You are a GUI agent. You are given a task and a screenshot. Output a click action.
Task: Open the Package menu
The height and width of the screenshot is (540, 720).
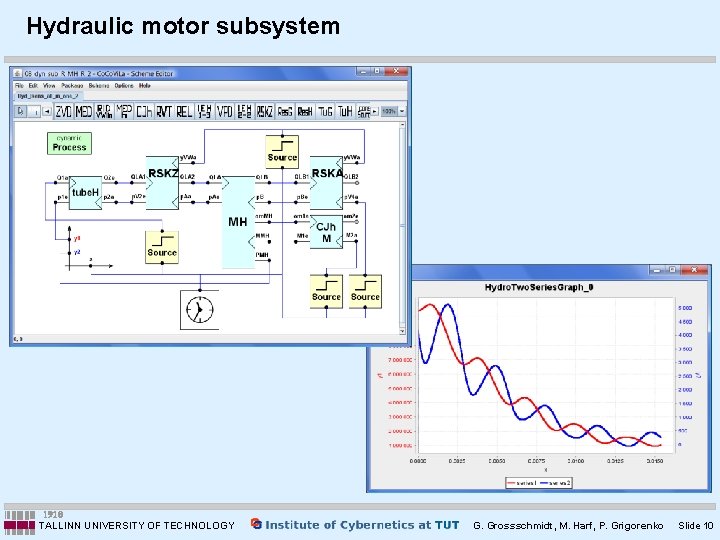pos(72,86)
